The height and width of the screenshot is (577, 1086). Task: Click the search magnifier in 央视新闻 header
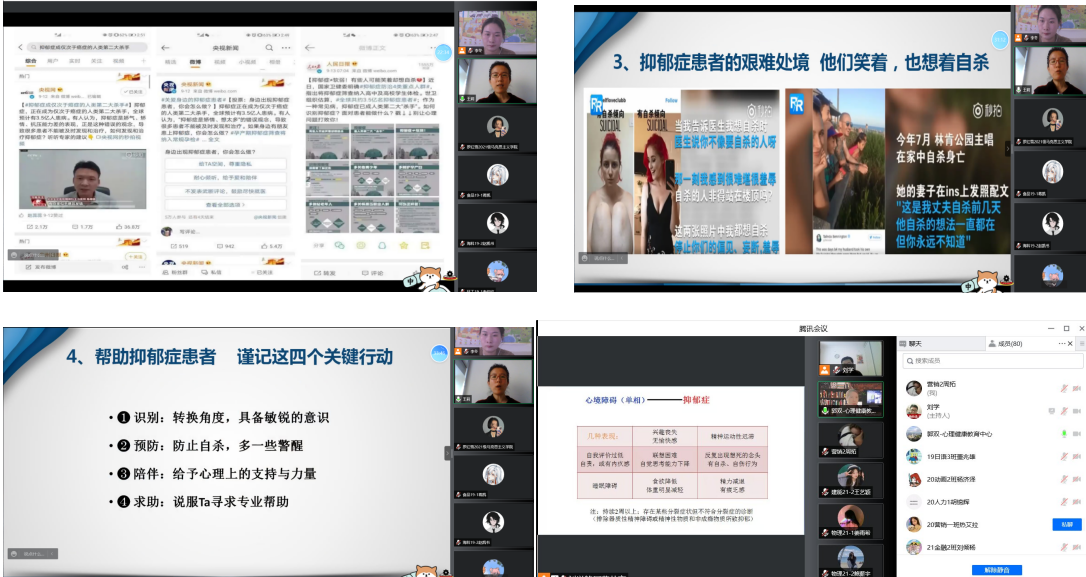click(269, 48)
